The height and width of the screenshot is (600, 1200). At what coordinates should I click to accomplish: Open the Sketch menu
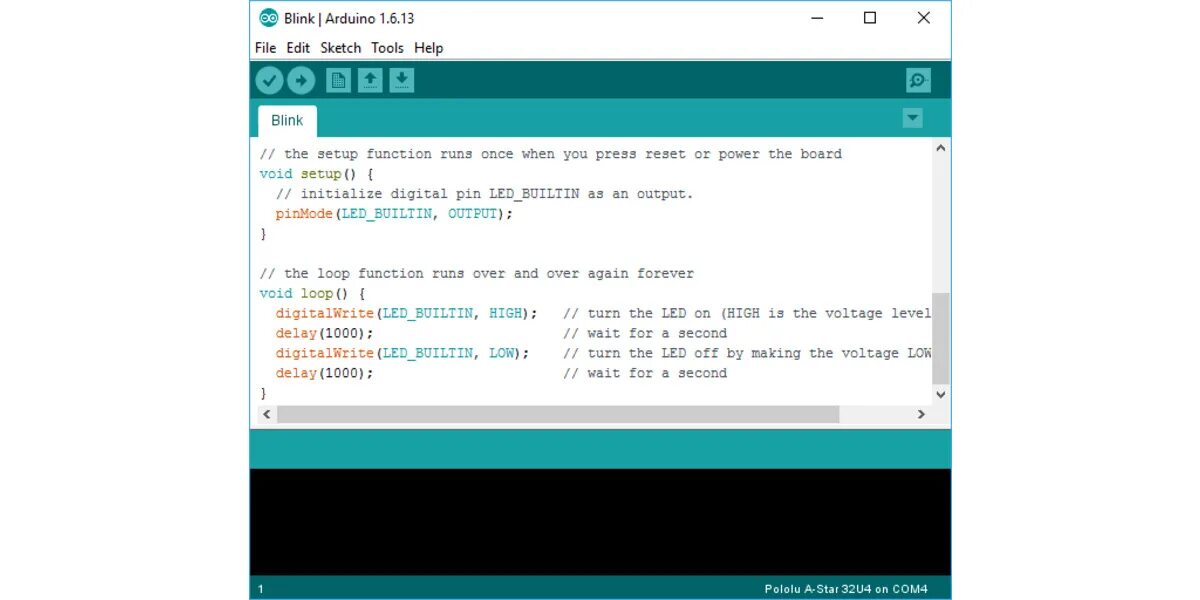(341, 48)
